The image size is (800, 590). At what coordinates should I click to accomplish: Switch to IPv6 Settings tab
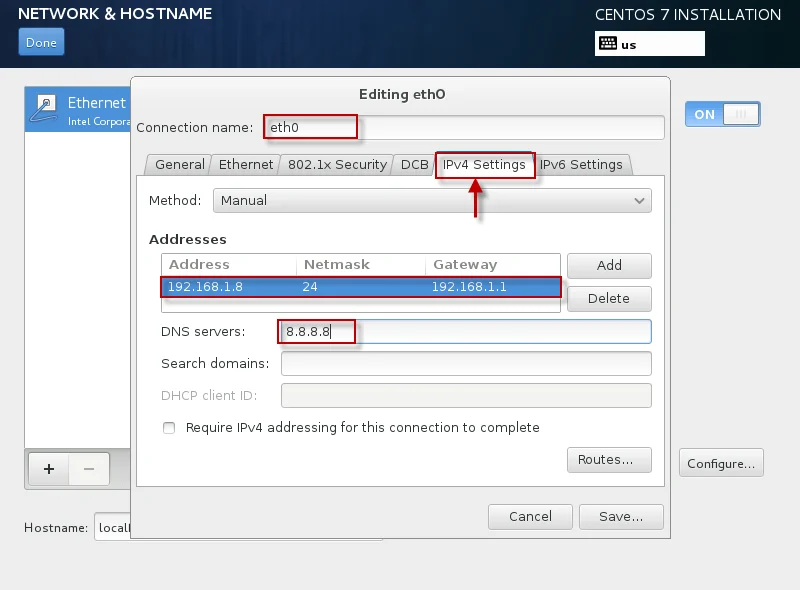pos(581,165)
